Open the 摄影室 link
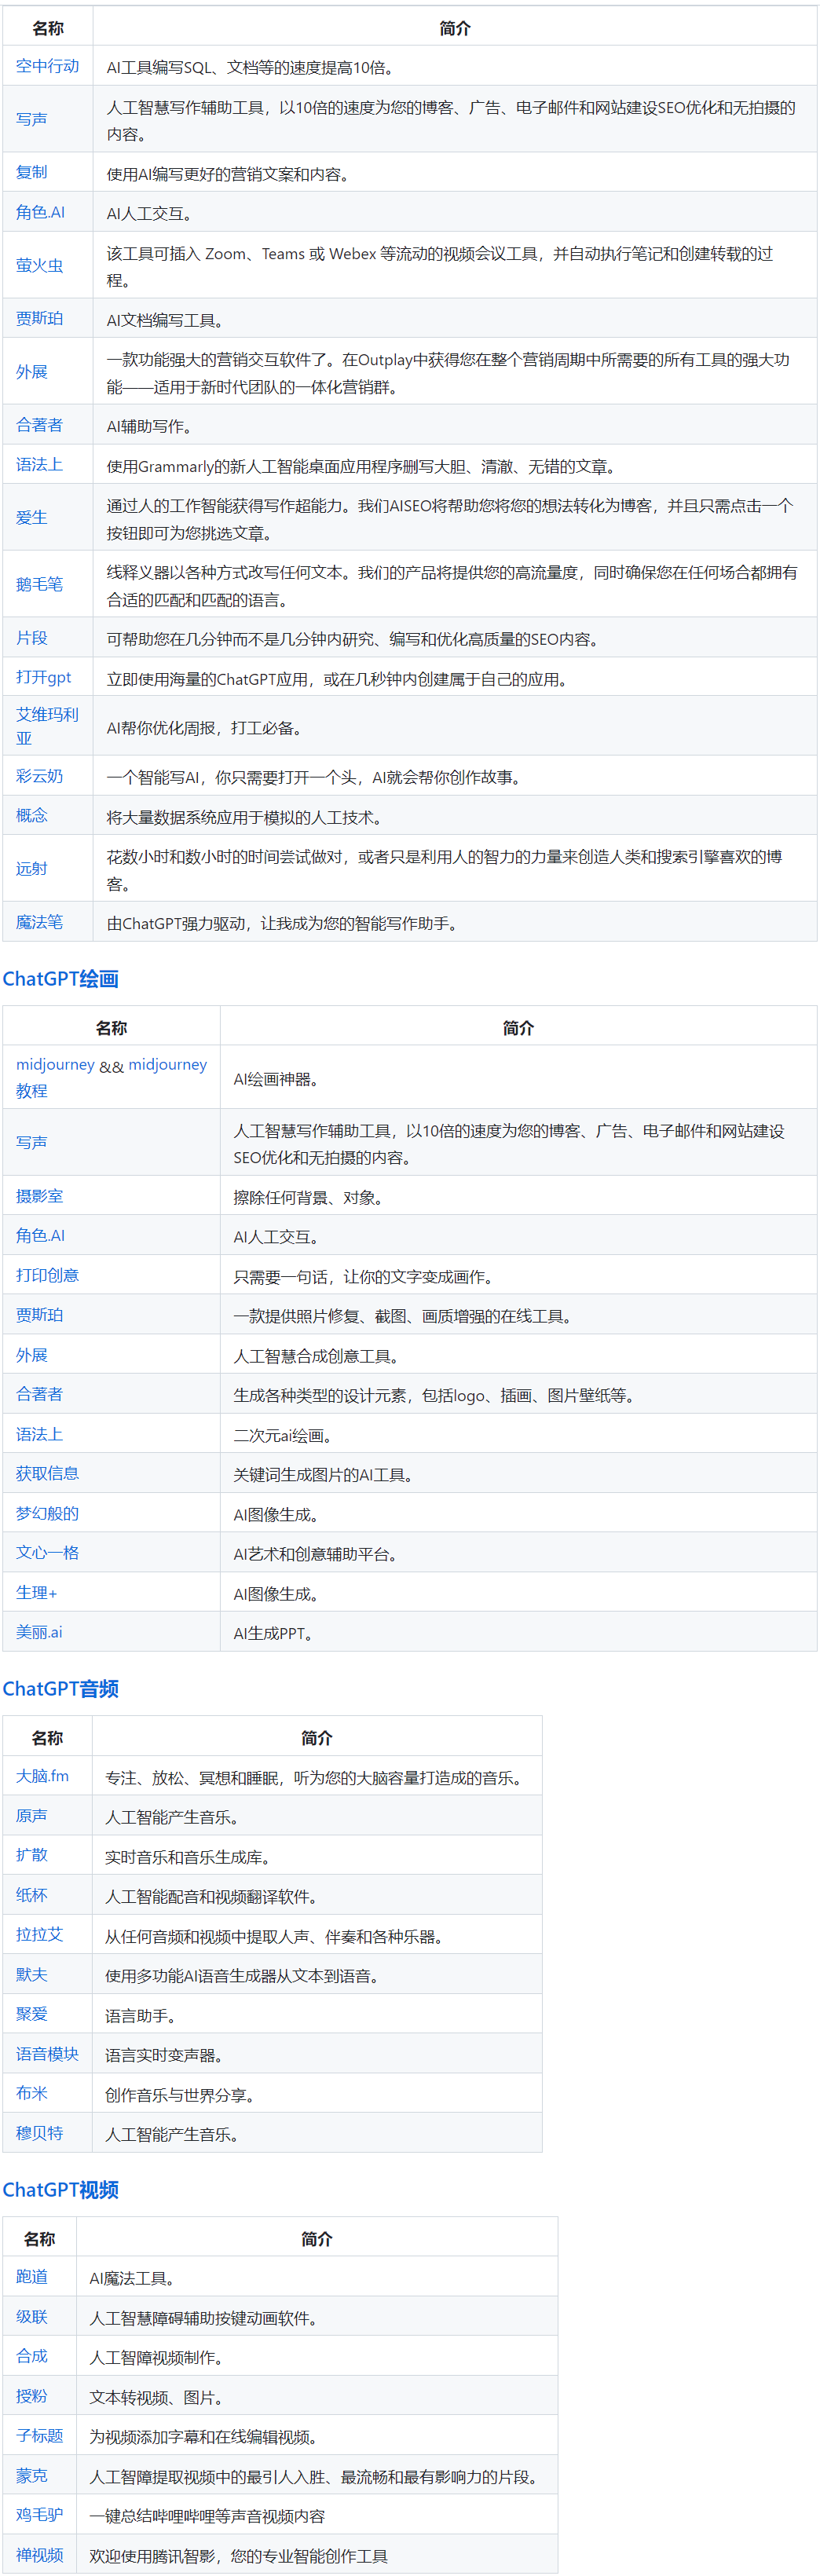Image resolution: width=820 pixels, height=2576 pixels. 39,1196
